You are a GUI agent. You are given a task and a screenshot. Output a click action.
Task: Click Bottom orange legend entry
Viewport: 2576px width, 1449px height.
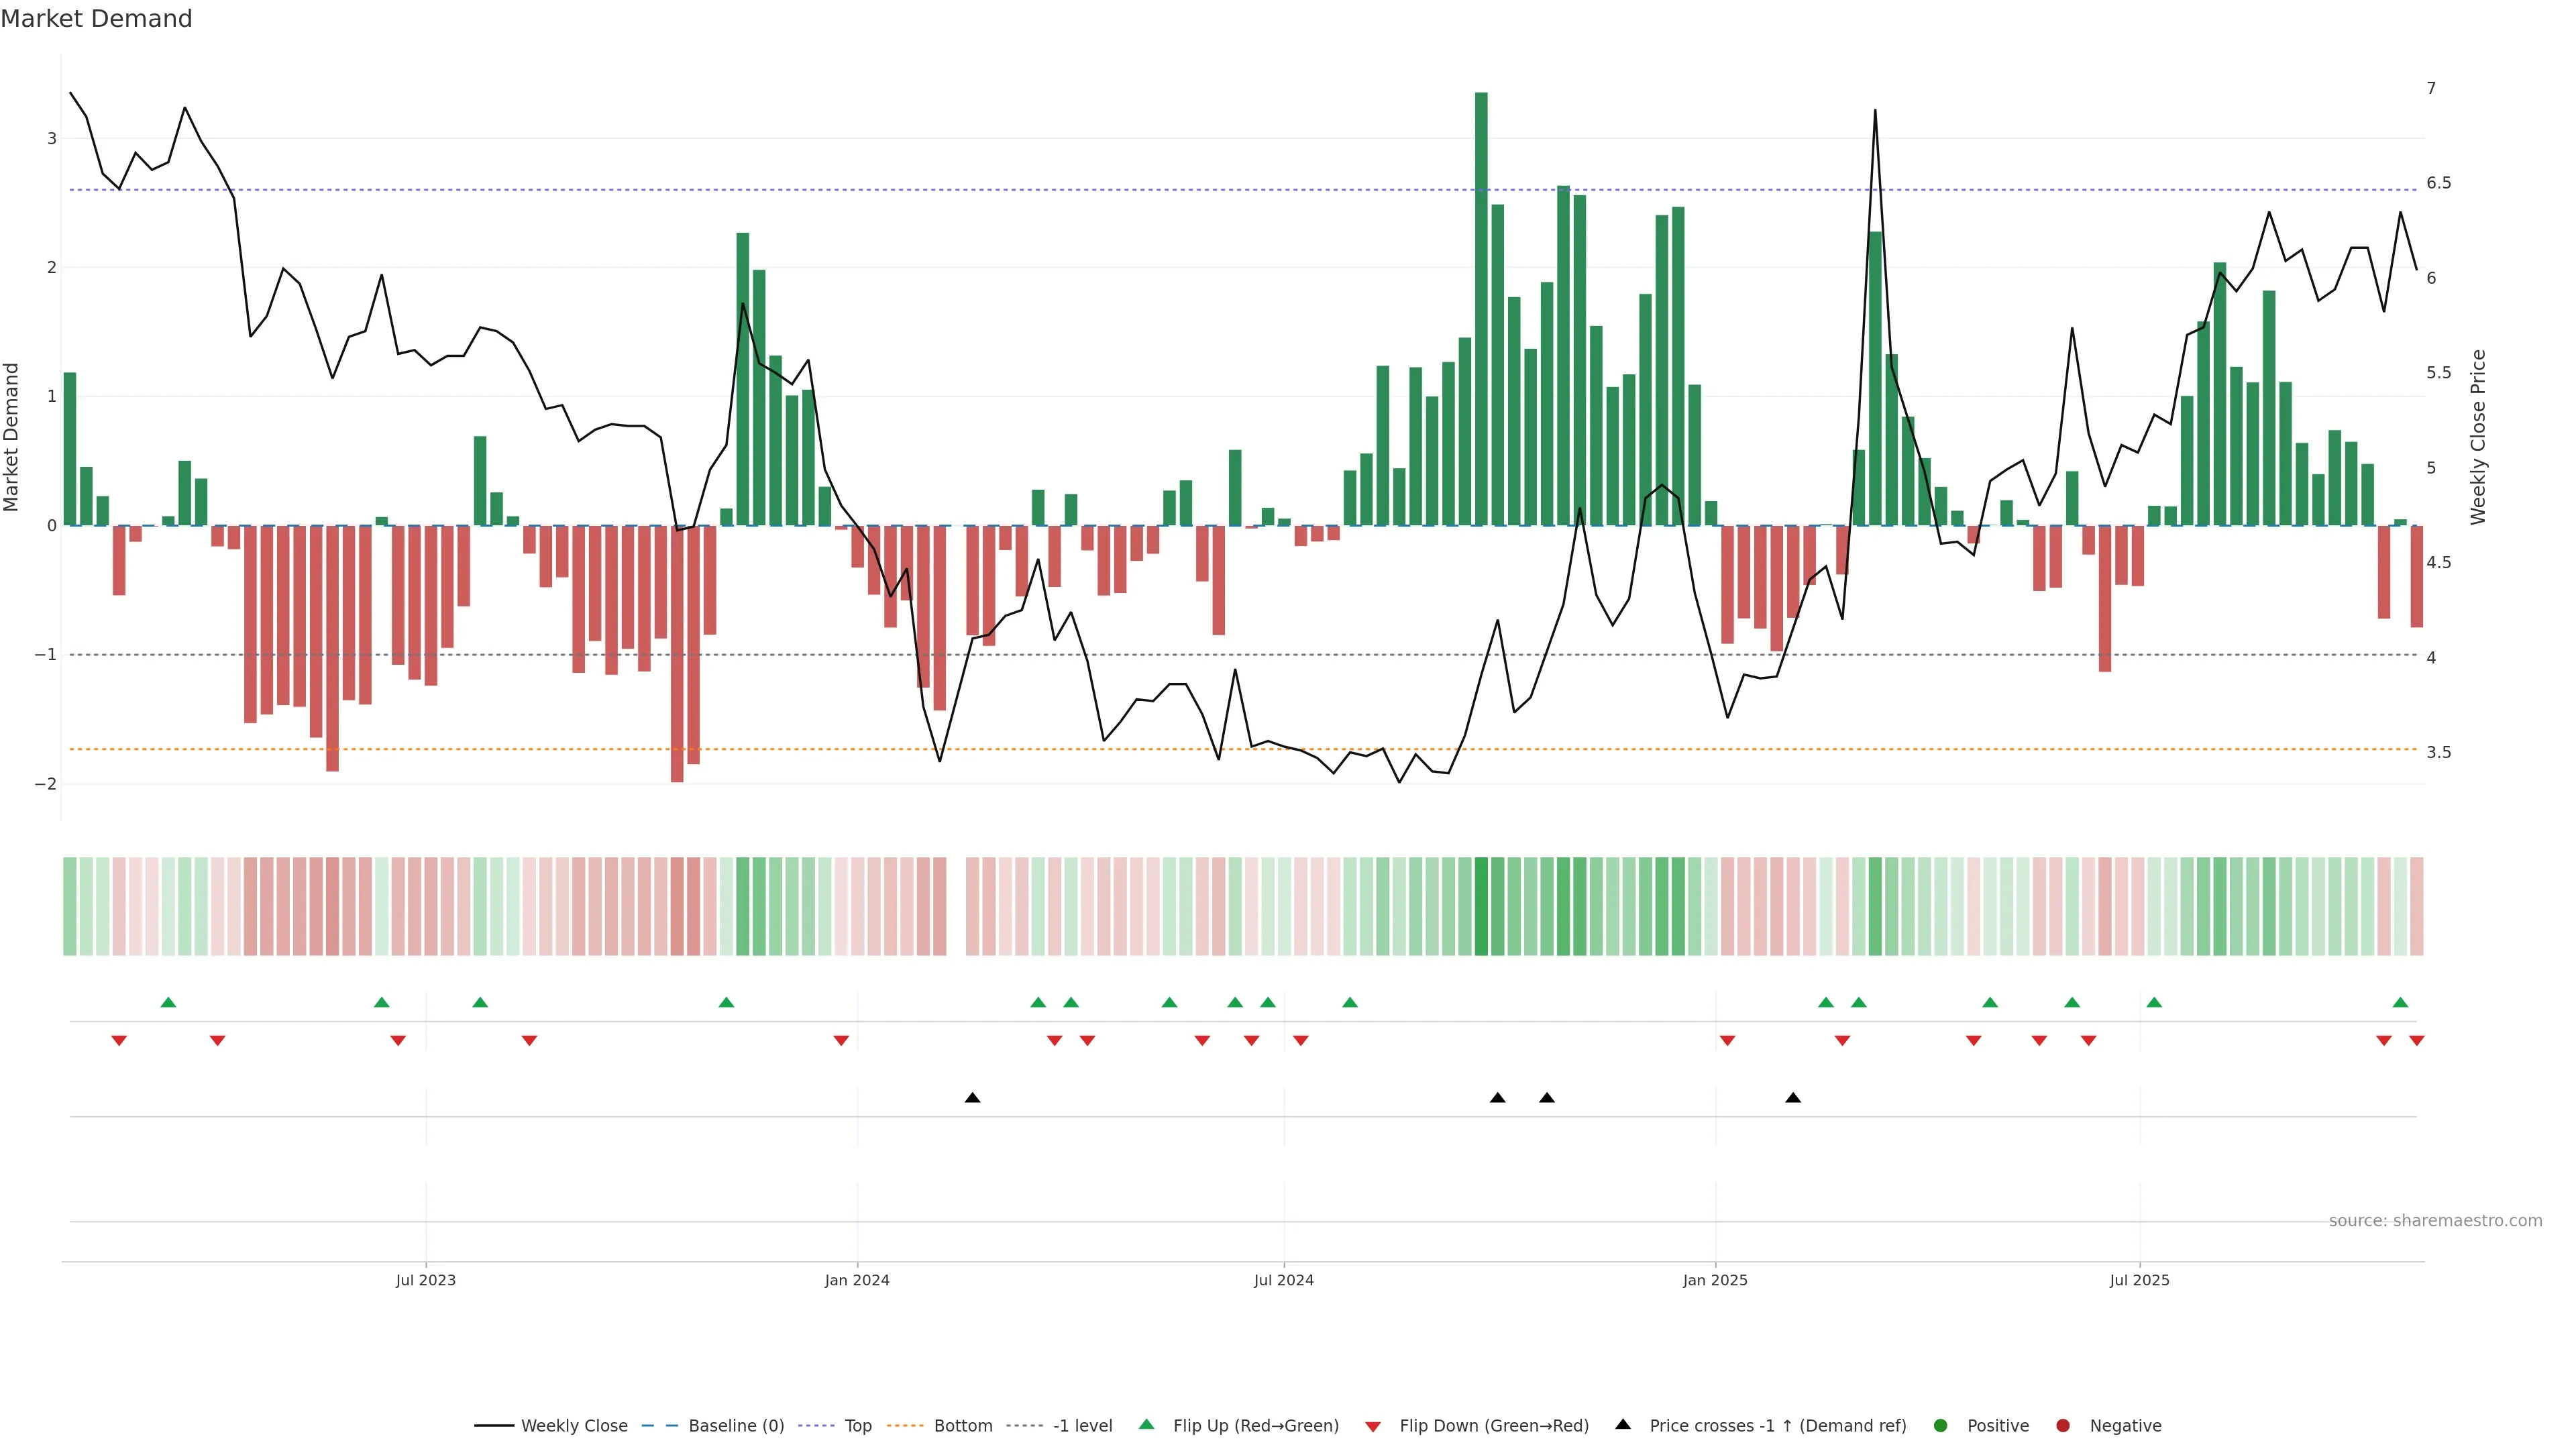[962, 1426]
